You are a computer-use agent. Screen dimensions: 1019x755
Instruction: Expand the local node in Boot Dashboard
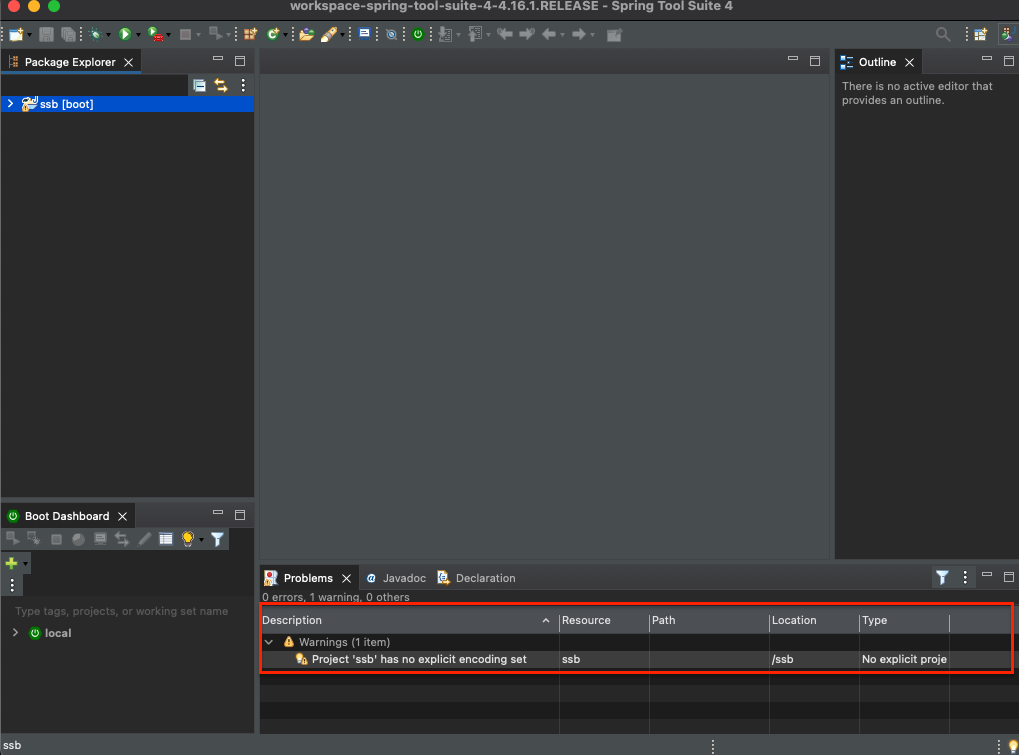(x=16, y=632)
